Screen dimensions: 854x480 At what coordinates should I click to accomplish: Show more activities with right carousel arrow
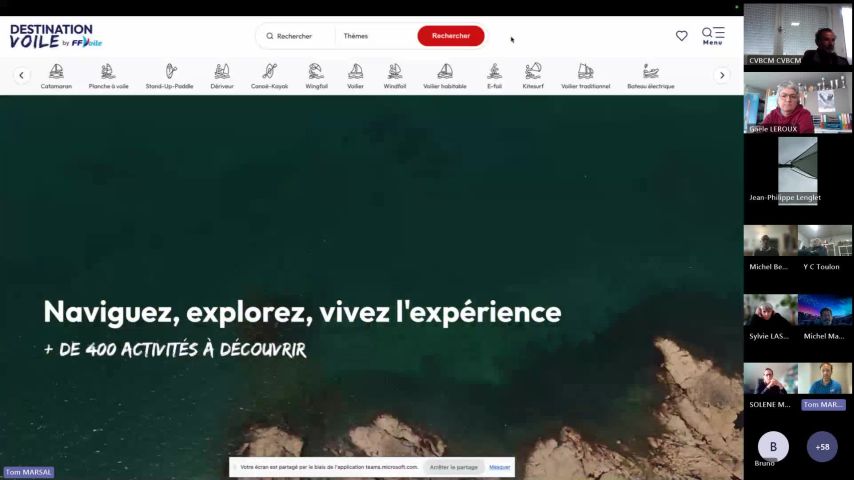[x=722, y=75]
